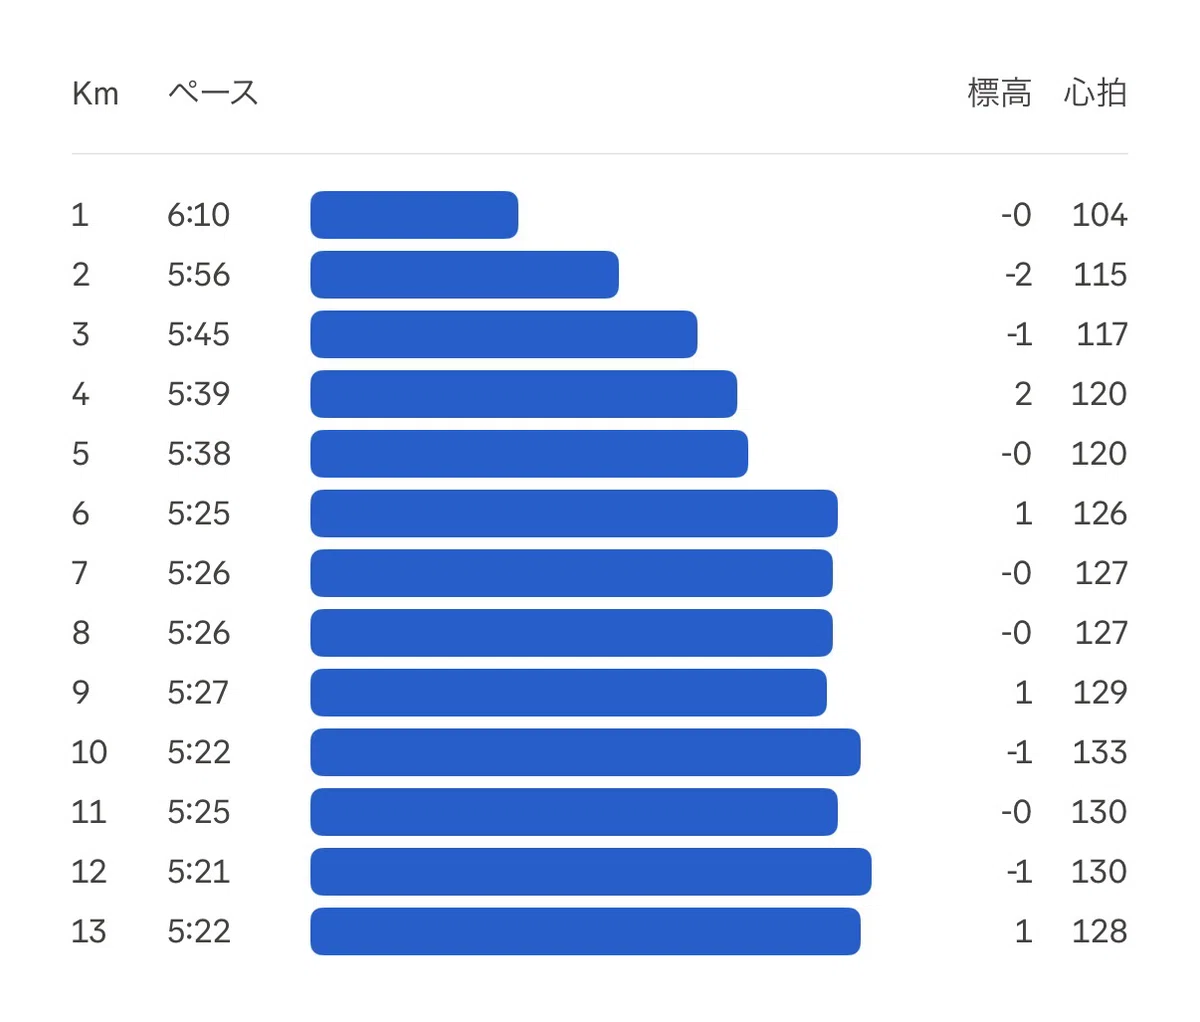
Task: Select the pace bar for kilometer 5
Action: click(x=529, y=453)
